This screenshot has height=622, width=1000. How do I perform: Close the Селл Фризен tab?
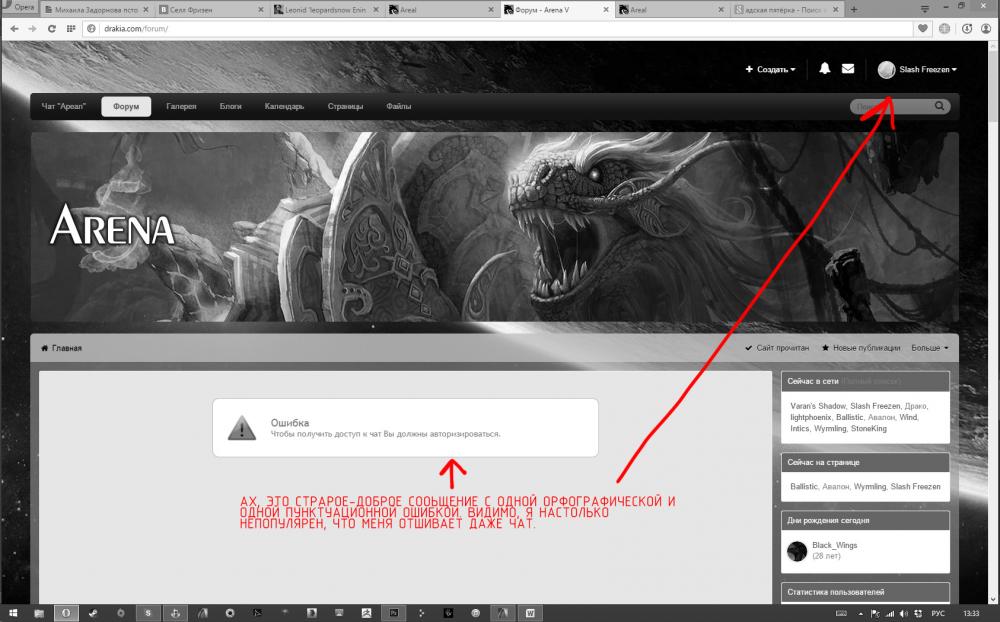(x=261, y=10)
